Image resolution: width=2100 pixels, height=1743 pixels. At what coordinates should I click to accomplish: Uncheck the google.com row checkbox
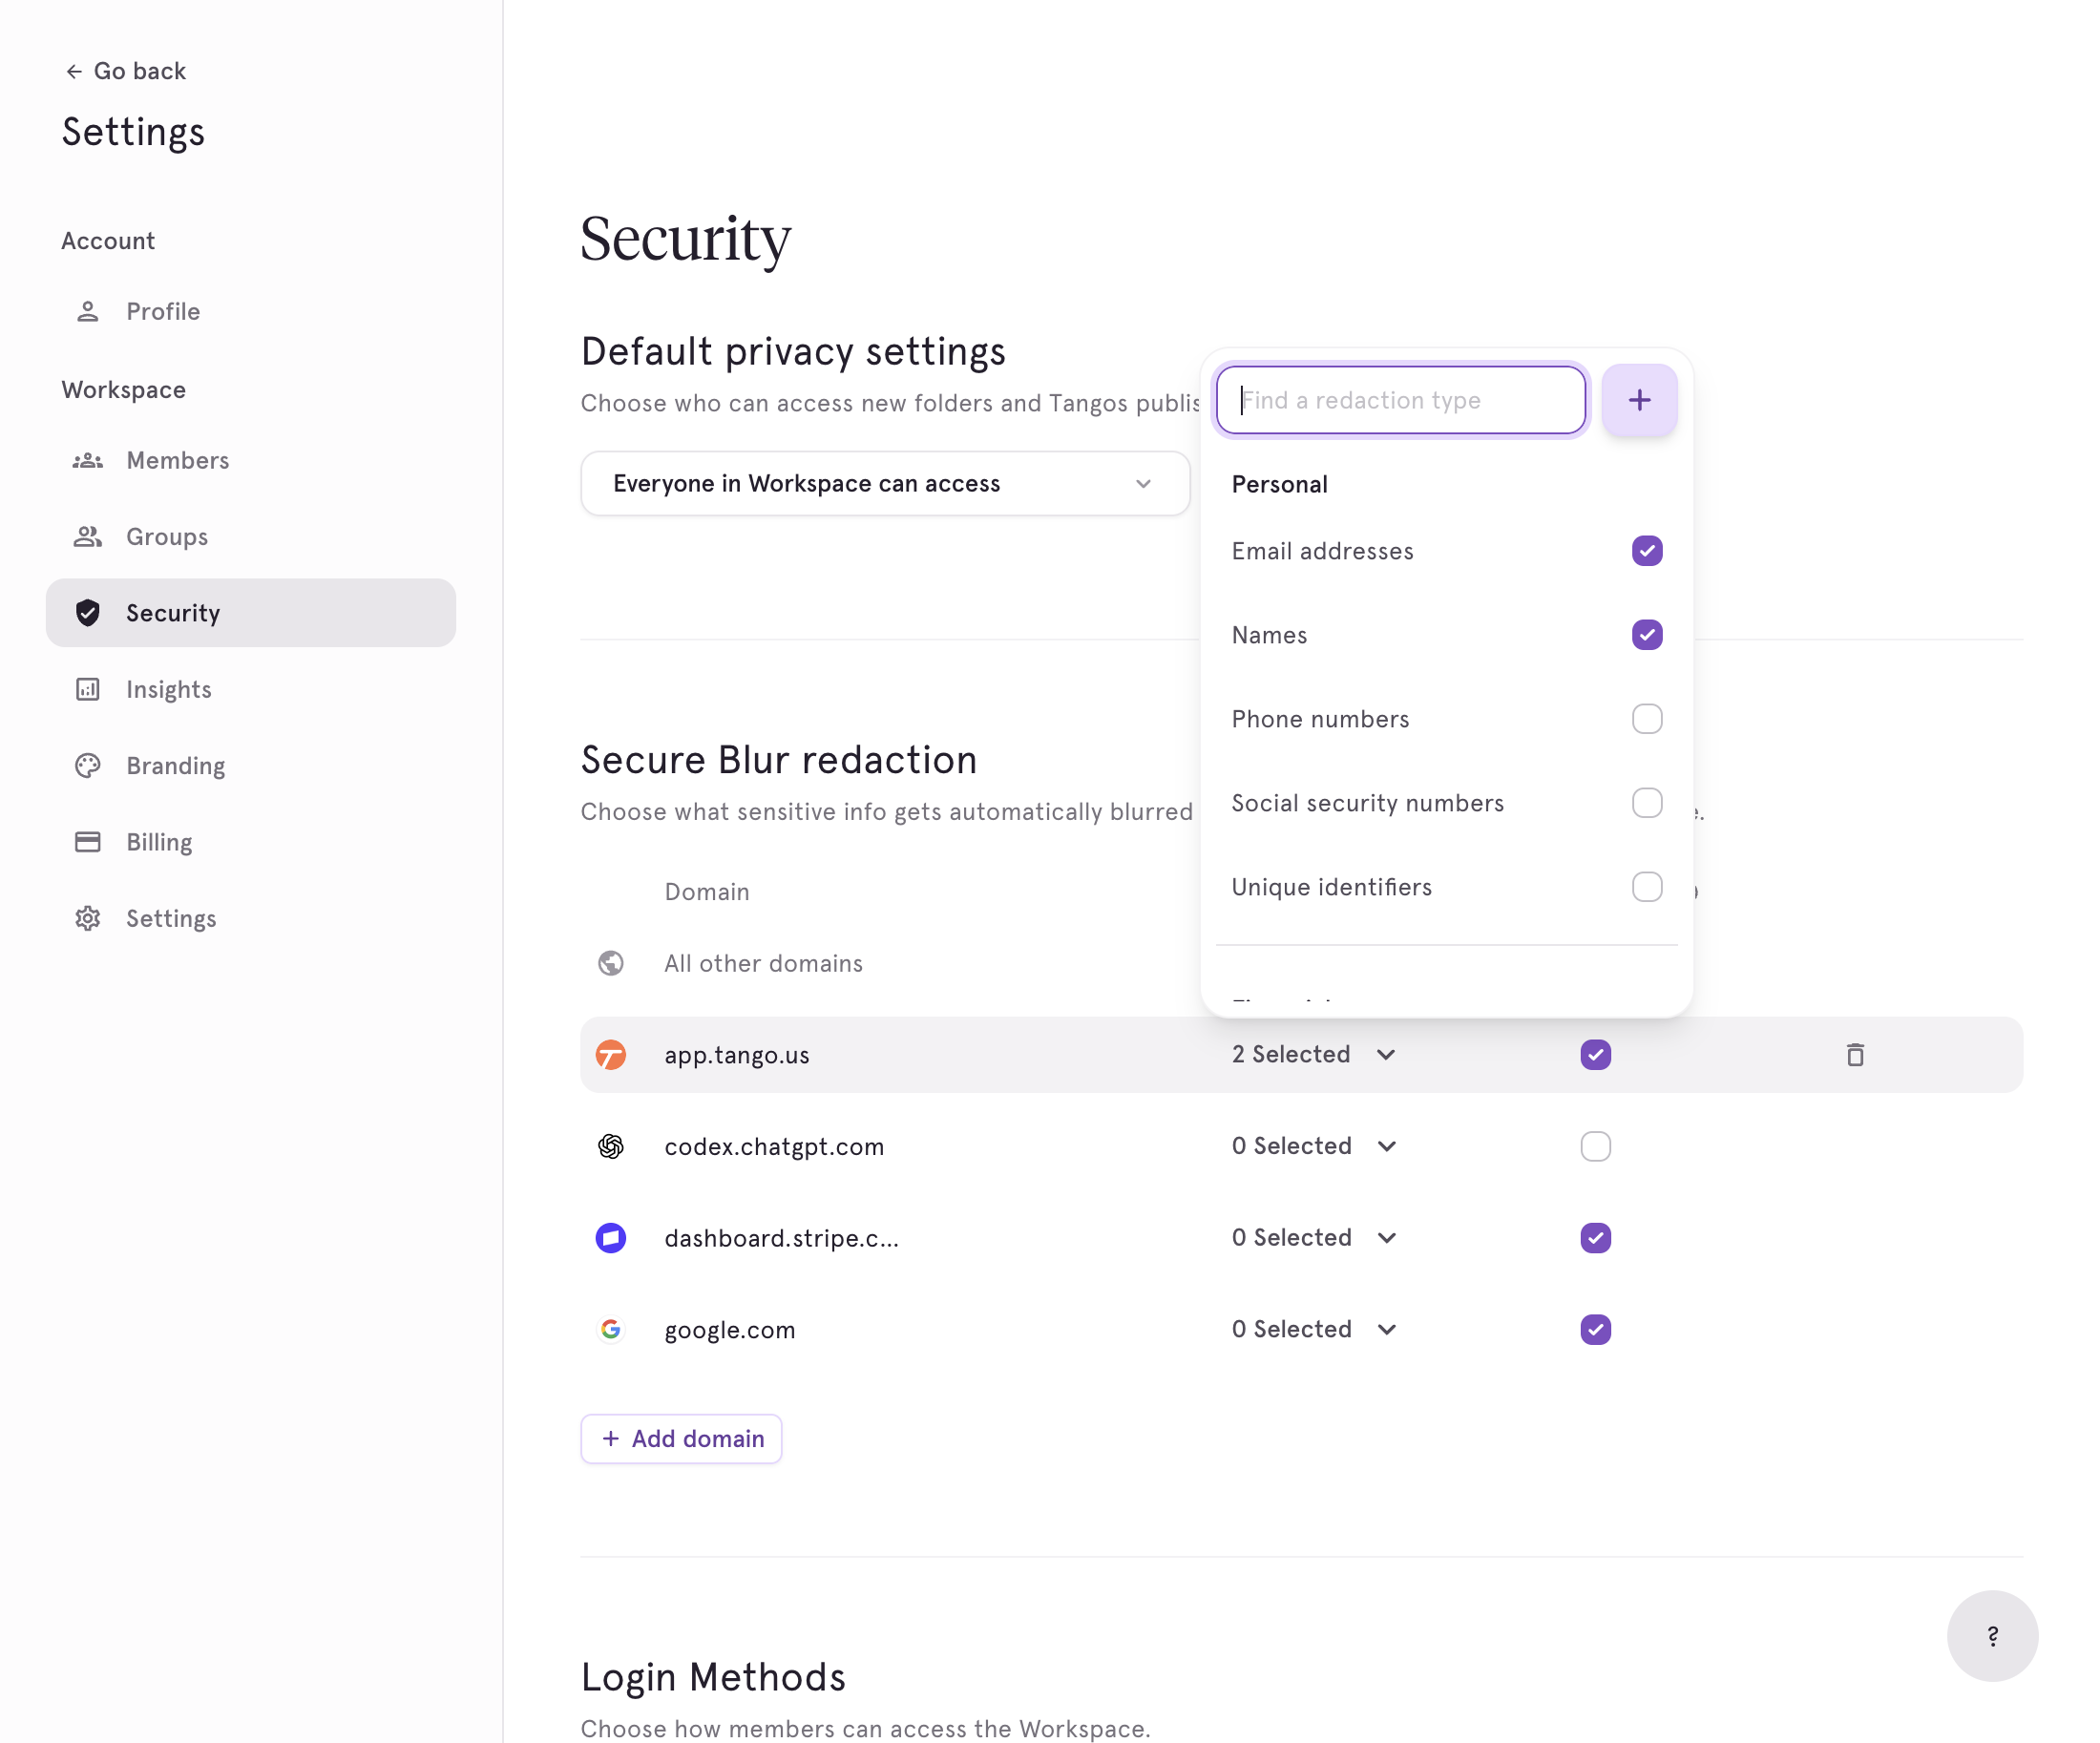(1596, 1329)
